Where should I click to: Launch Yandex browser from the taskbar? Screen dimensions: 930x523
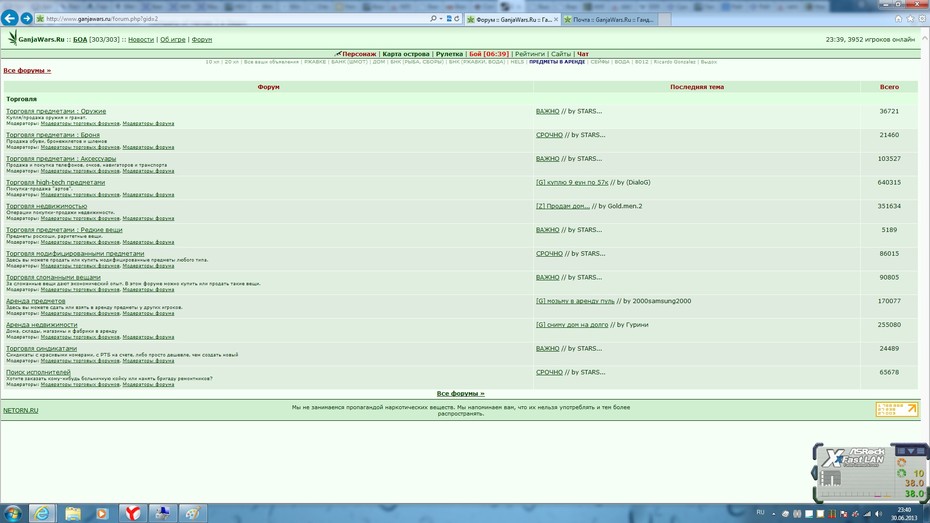pyautogui.click(x=133, y=513)
